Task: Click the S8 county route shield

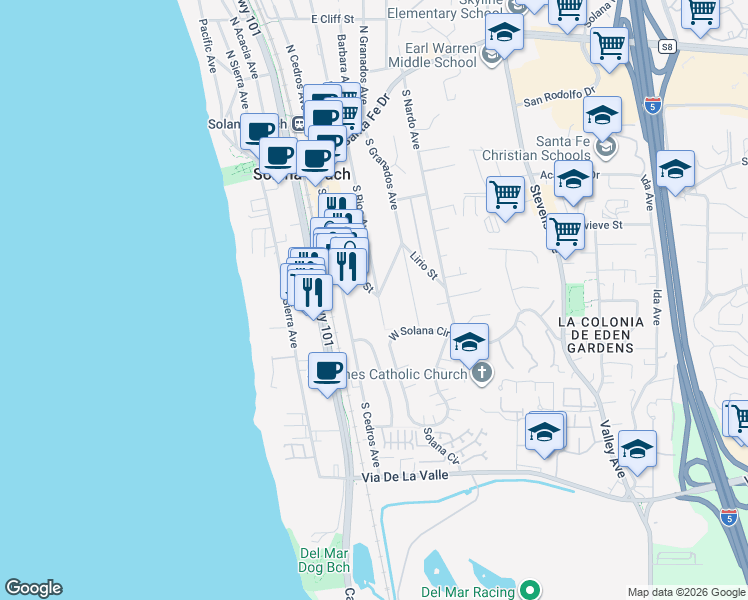Action: 667,47
